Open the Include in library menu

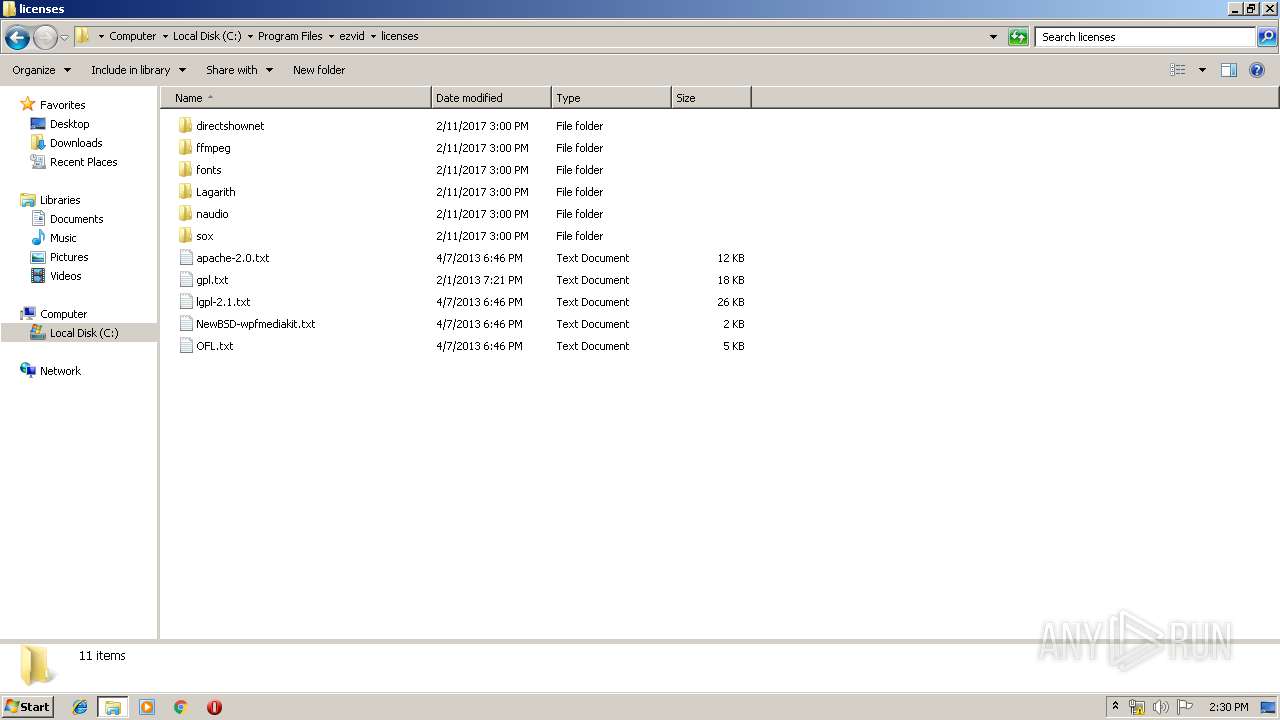pos(138,70)
